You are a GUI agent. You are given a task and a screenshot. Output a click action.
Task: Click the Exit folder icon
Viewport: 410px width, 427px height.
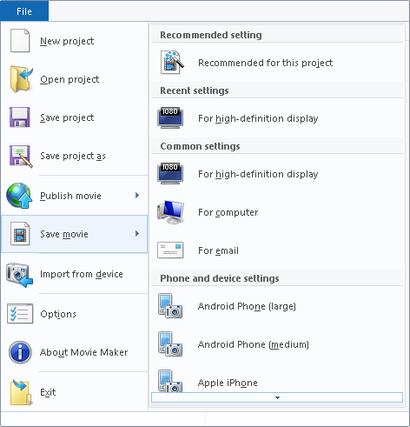(21, 392)
